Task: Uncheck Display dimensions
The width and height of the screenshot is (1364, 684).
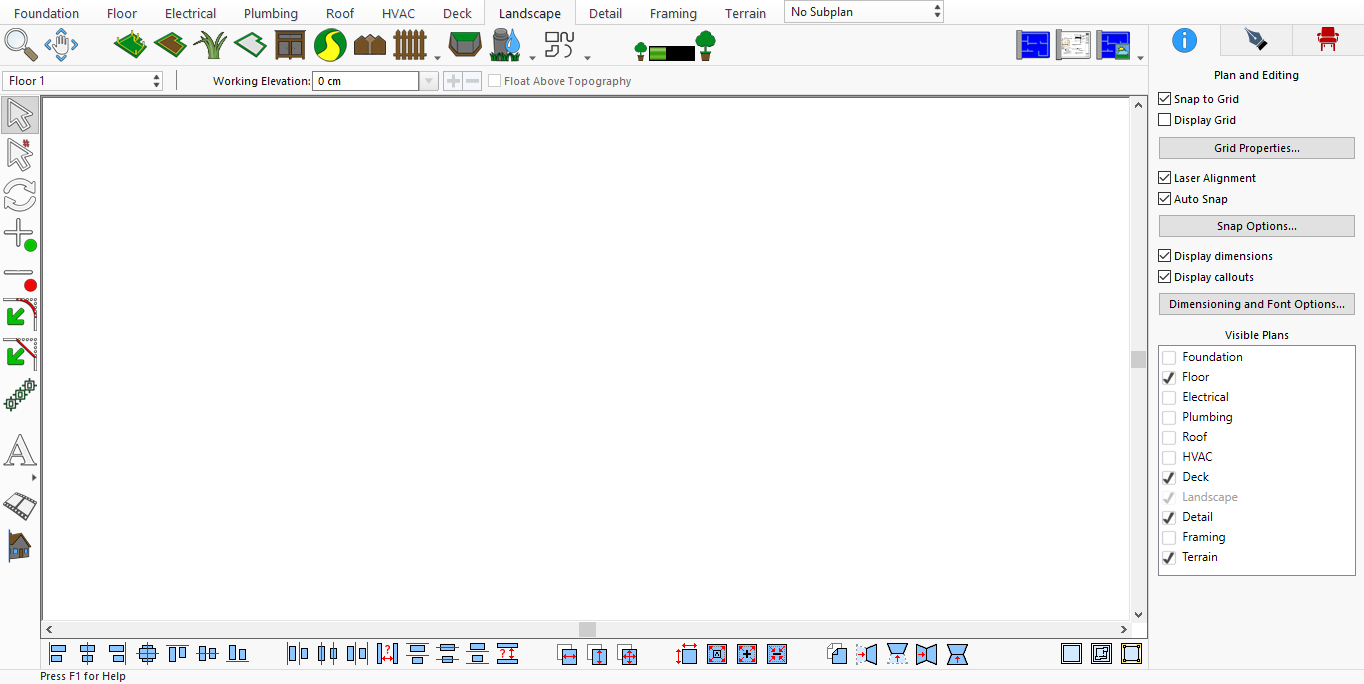Action: 1164,256
